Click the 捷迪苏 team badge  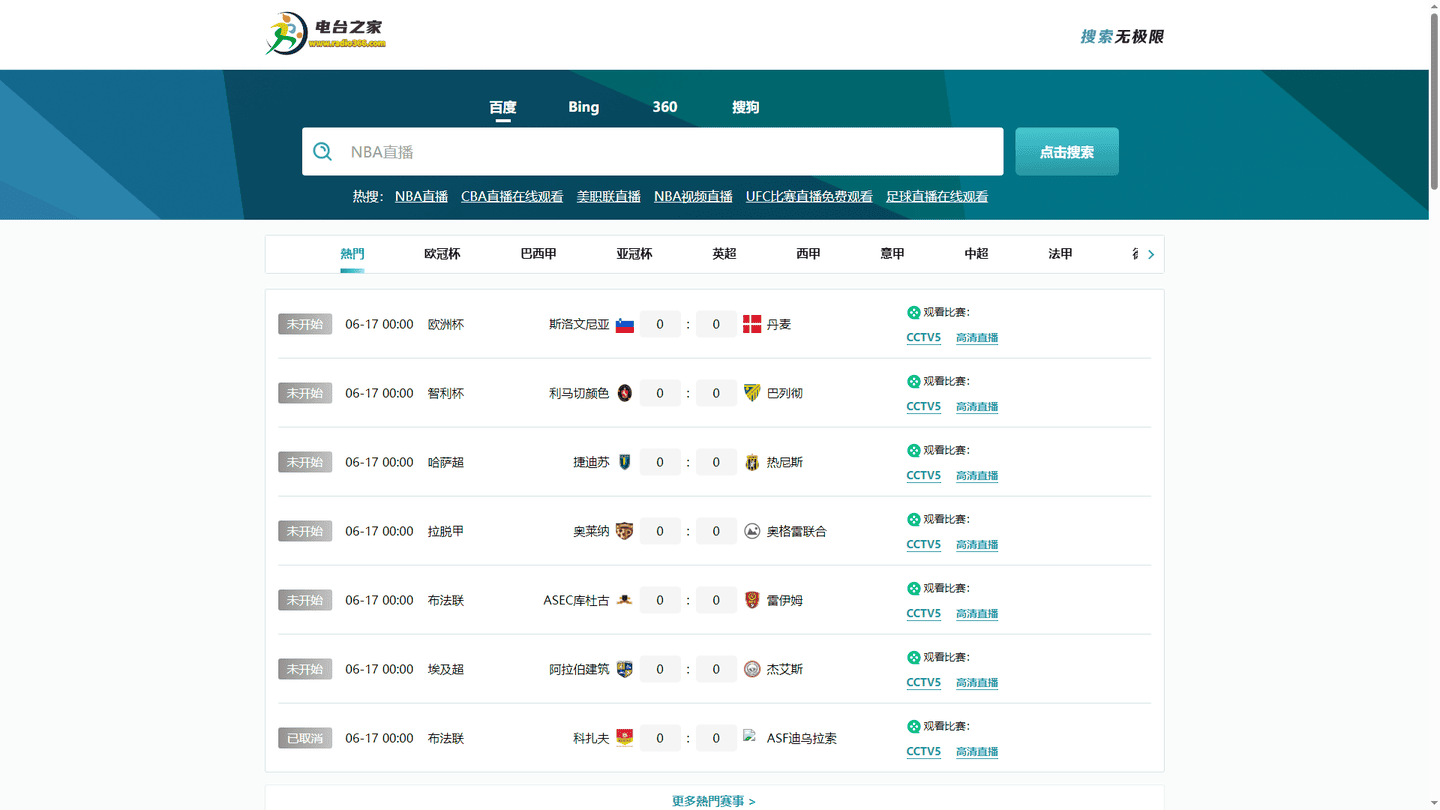click(625, 463)
